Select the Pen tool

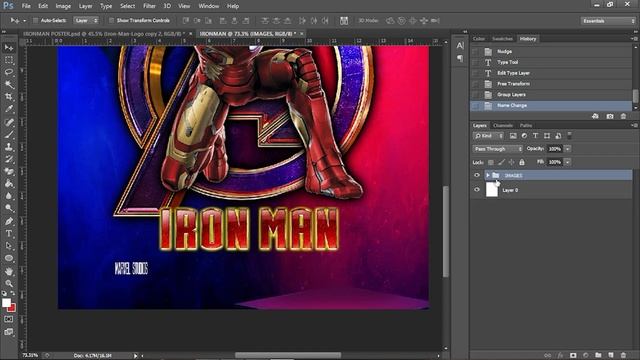[x=9, y=221]
